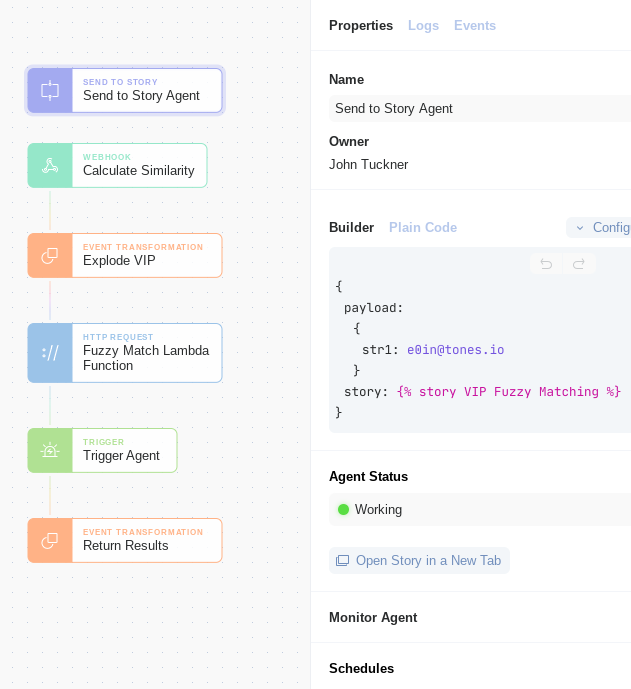The width and height of the screenshot is (631, 689).
Task: Click the Name input field
Action: [480, 109]
